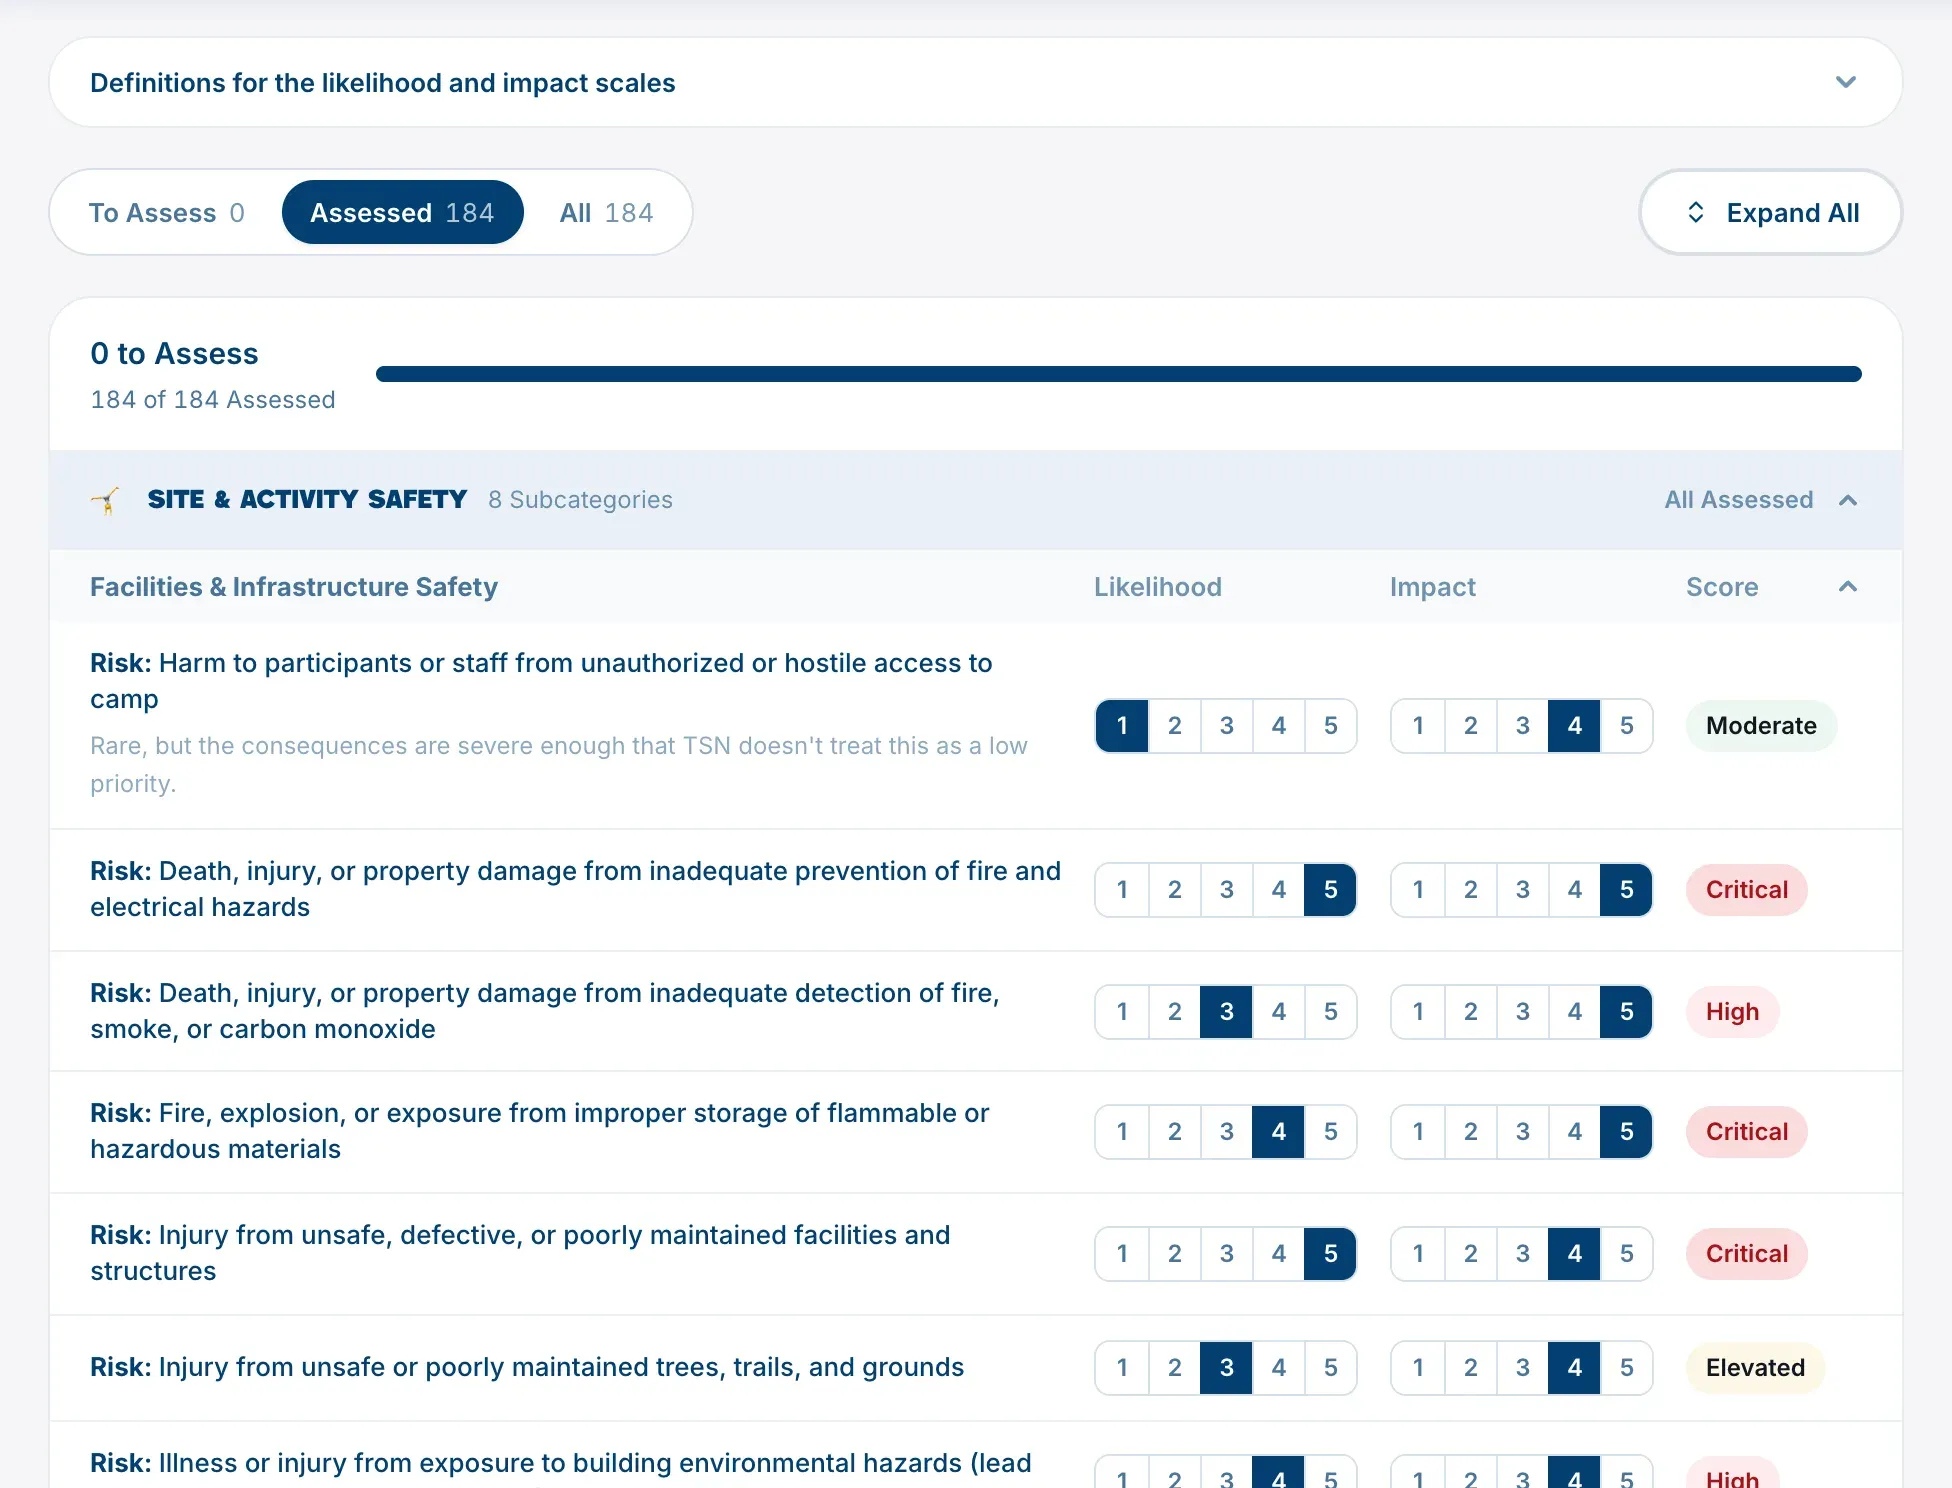This screenshot has width=1952, height=1488.
Task: Set likelihood 2 for unauthorized access risk
Action: pos(1174,725)
